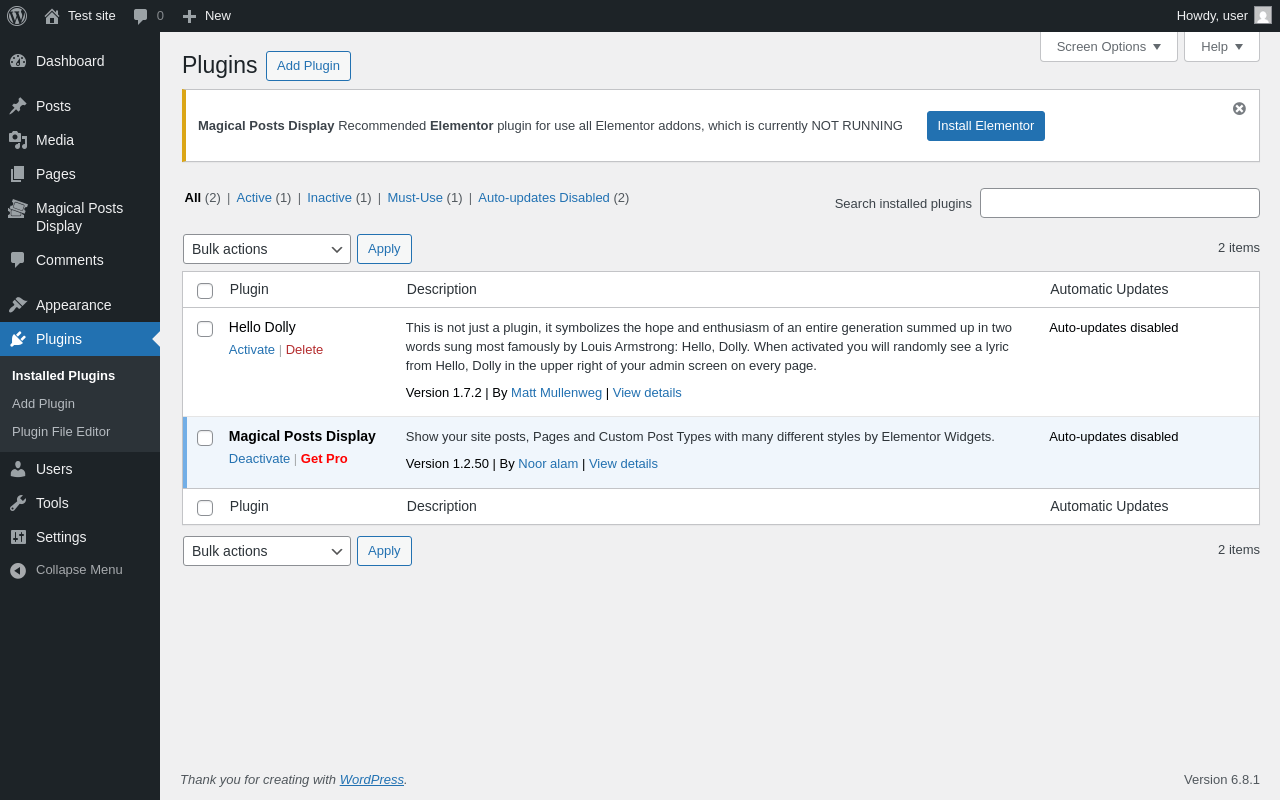Open Test site link in admin bar
Screen dimensions: 1280x800
[80, 16]
